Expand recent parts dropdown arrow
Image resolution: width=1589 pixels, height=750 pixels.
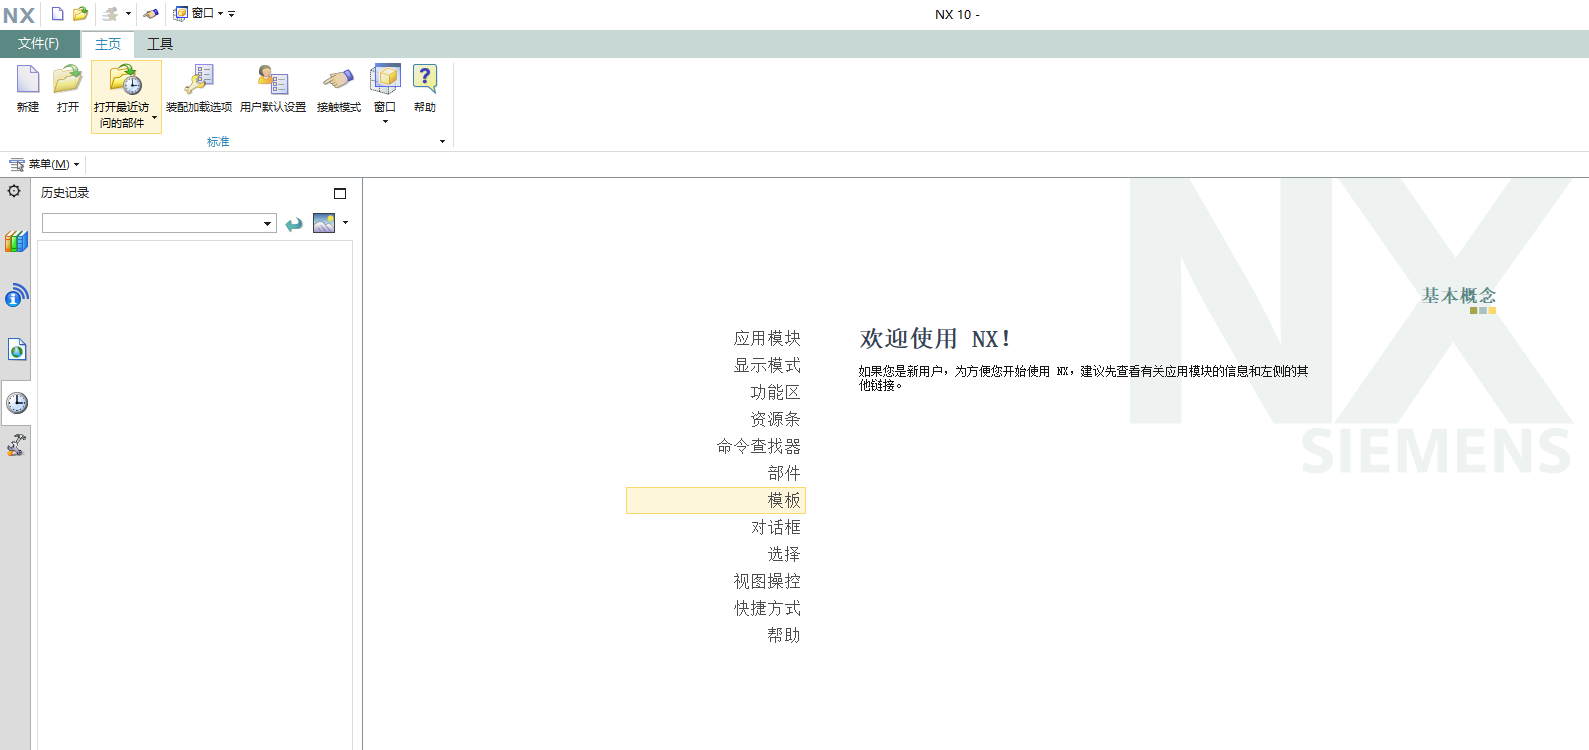point(154,117)
